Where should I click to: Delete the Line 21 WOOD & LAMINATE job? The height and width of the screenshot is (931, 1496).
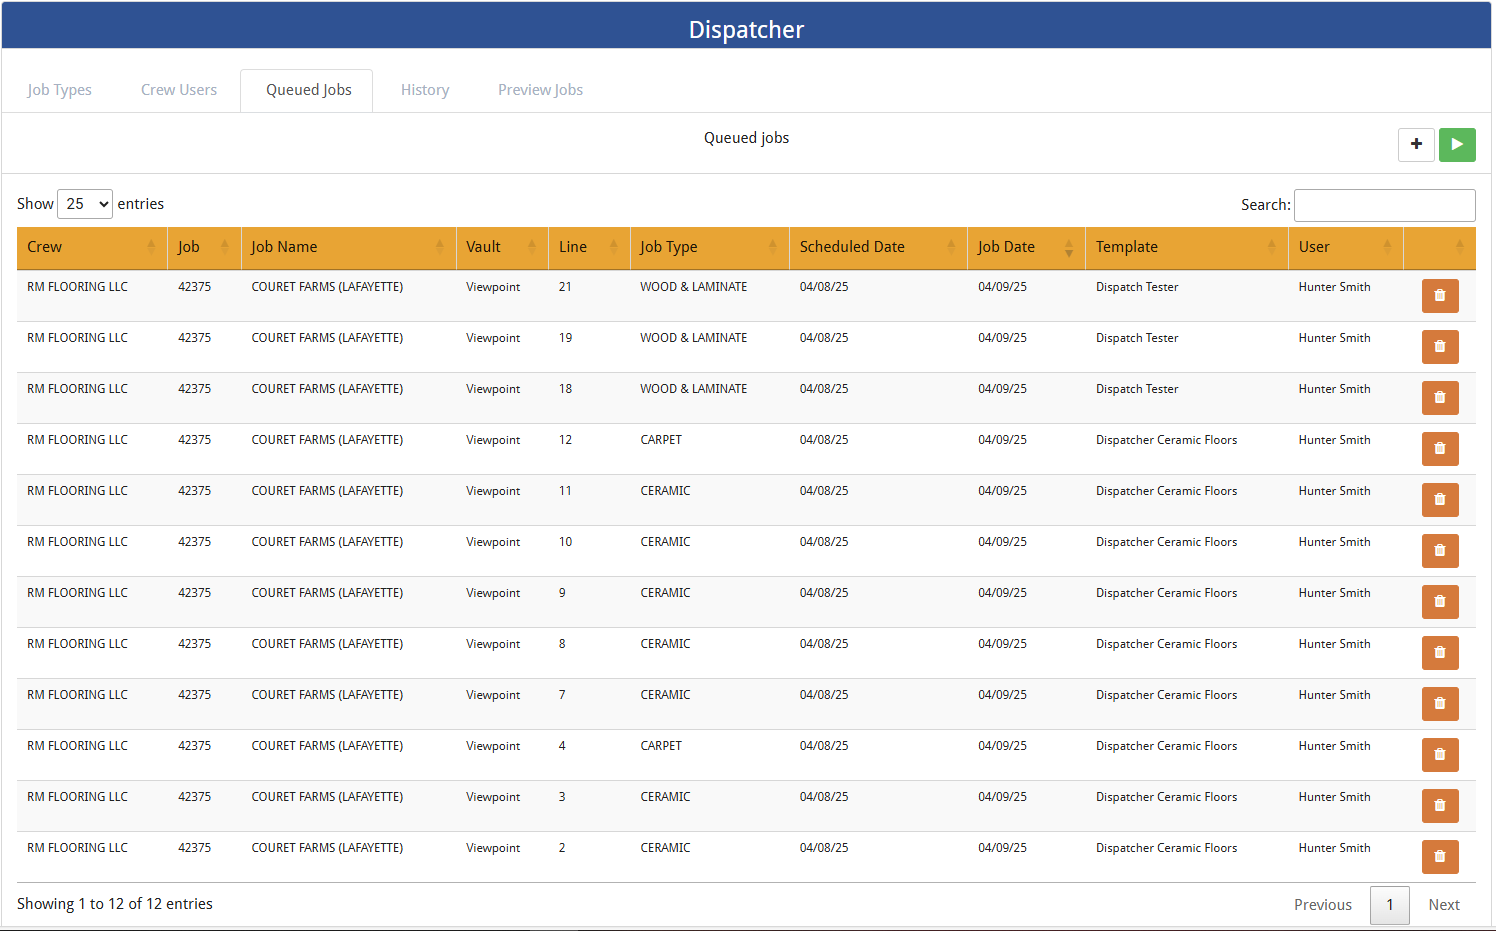1440,295
